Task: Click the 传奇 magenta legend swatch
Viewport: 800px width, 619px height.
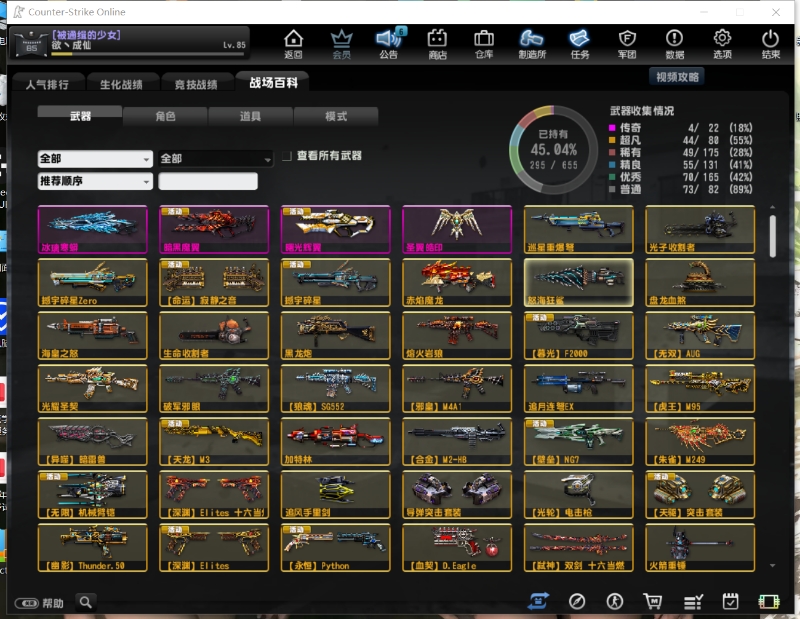Action: (612, 128)
